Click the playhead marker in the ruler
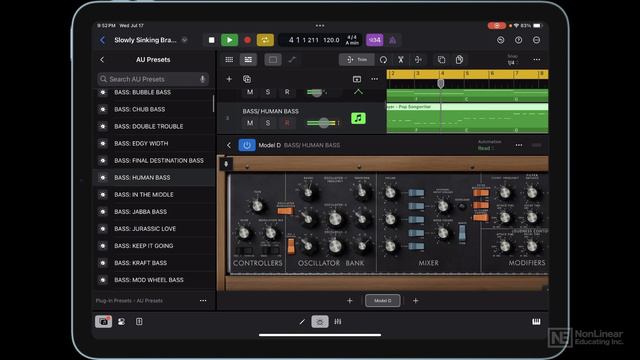This screenshot has height=360, width=640. 441,84
